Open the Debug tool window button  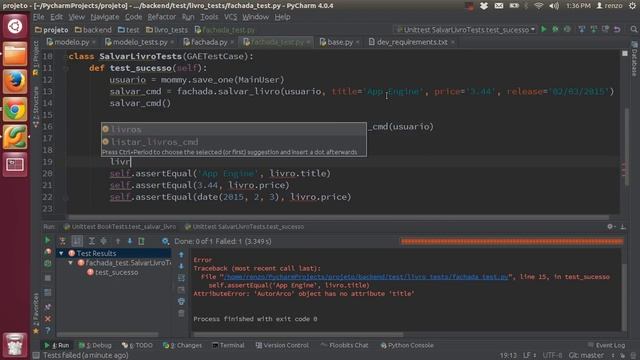tap(95, 345)
